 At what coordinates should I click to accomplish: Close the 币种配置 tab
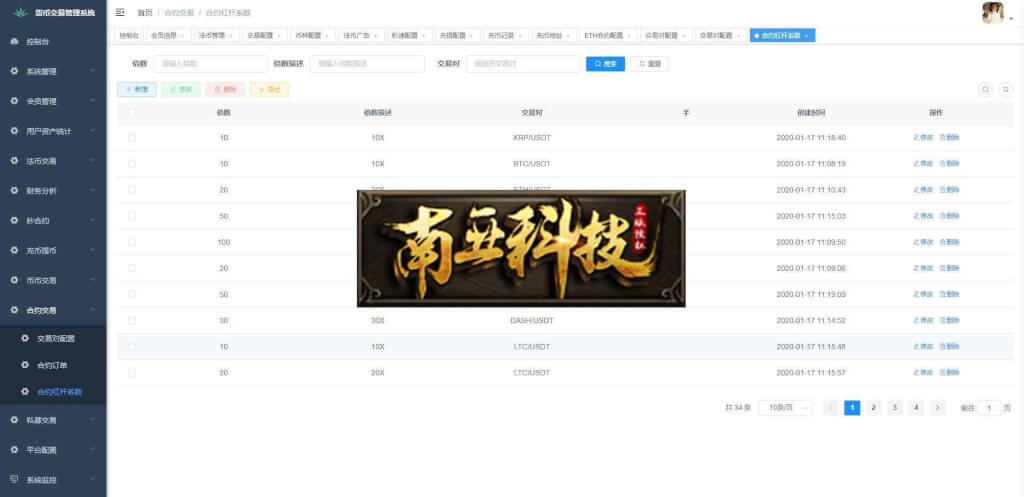click(327, 35)
